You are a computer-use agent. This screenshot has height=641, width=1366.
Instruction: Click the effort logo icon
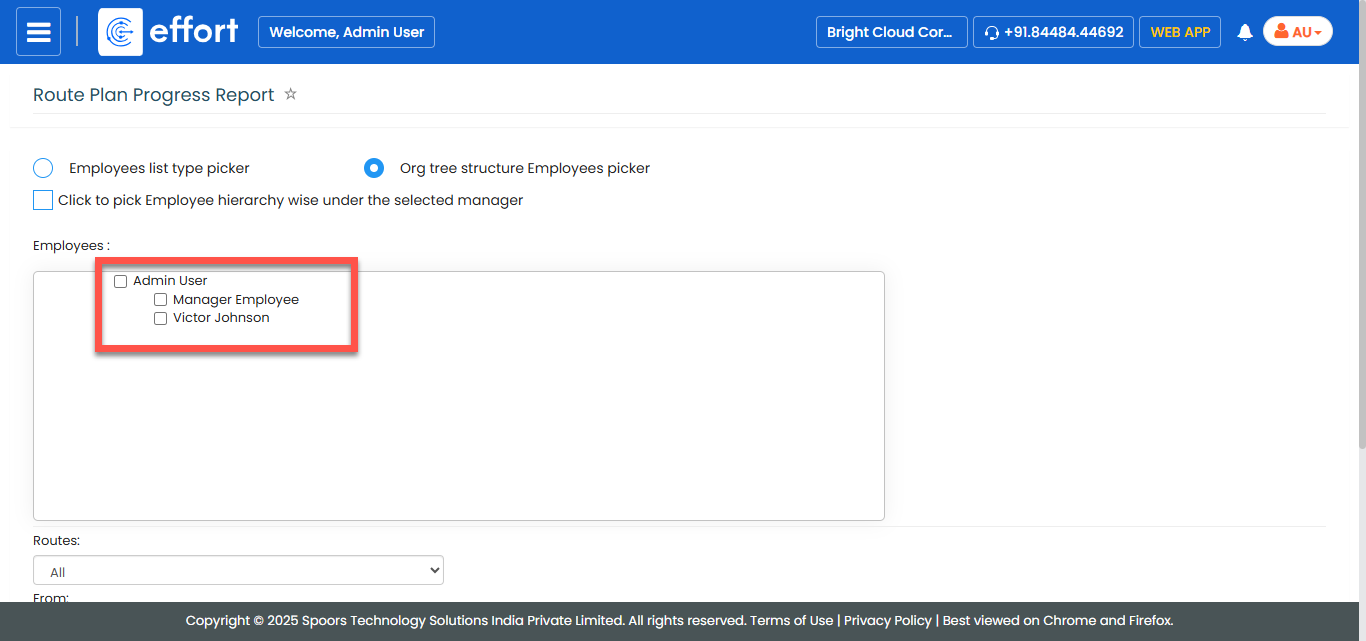tap(120, 32)
